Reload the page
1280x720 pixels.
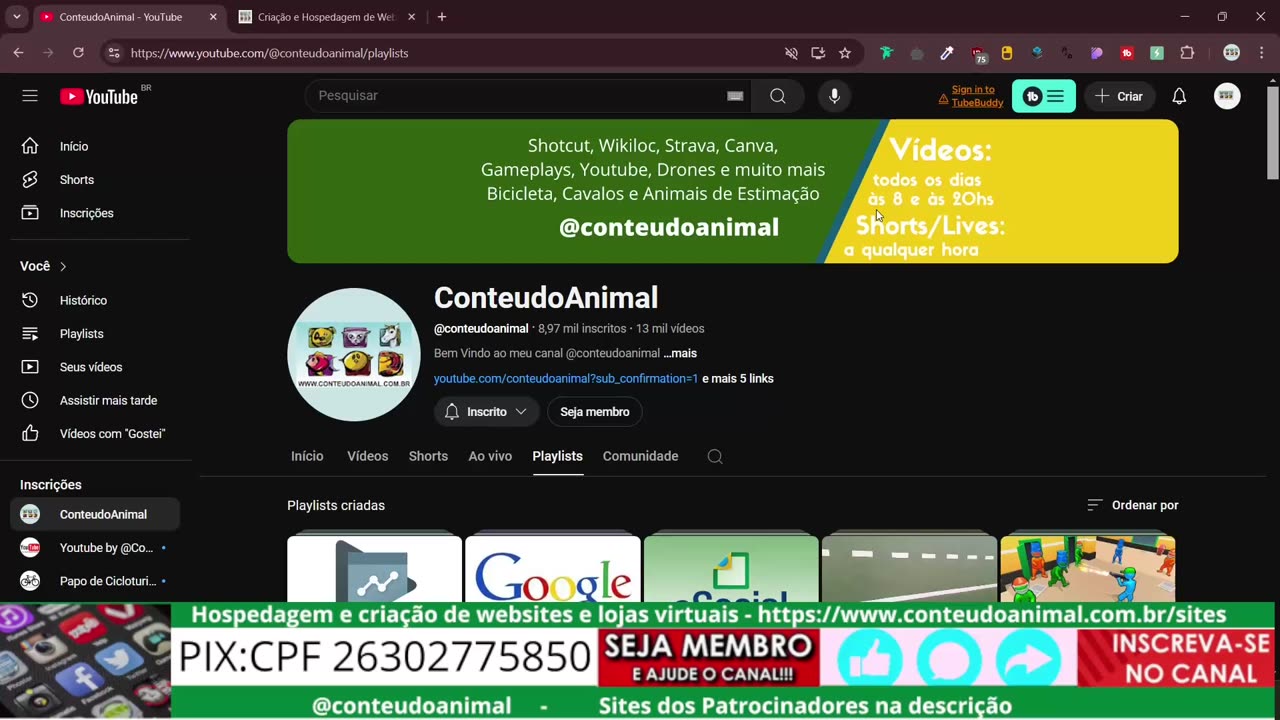pyautogui.click(x=78, y=53)
